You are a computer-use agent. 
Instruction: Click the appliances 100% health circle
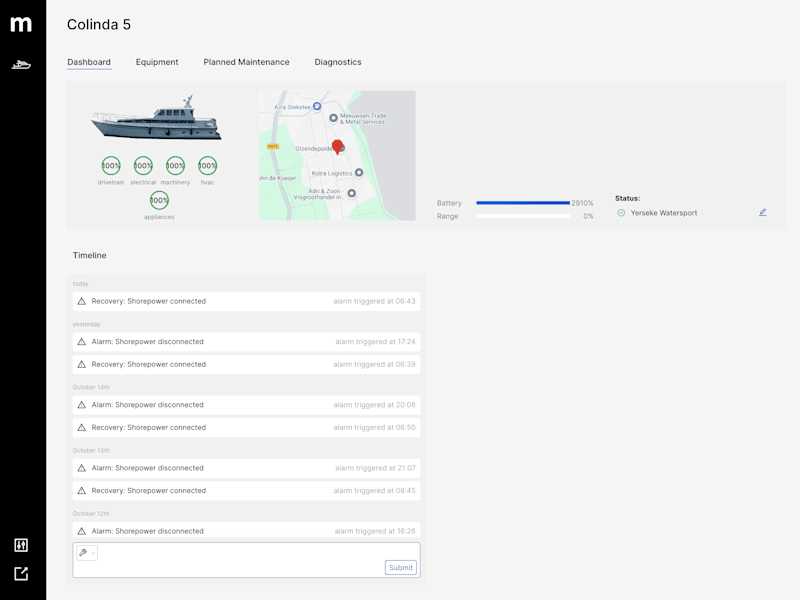click(x=159, y=200)
